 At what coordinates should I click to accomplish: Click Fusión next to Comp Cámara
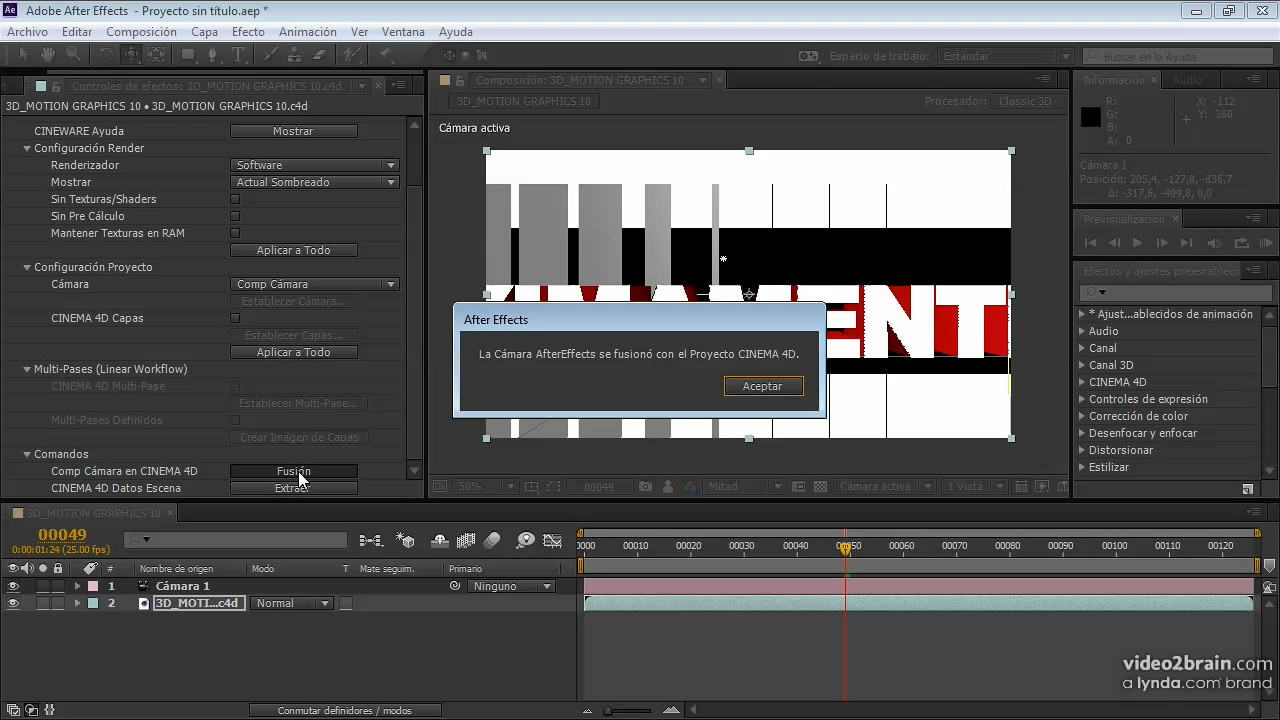click(293, 471)
